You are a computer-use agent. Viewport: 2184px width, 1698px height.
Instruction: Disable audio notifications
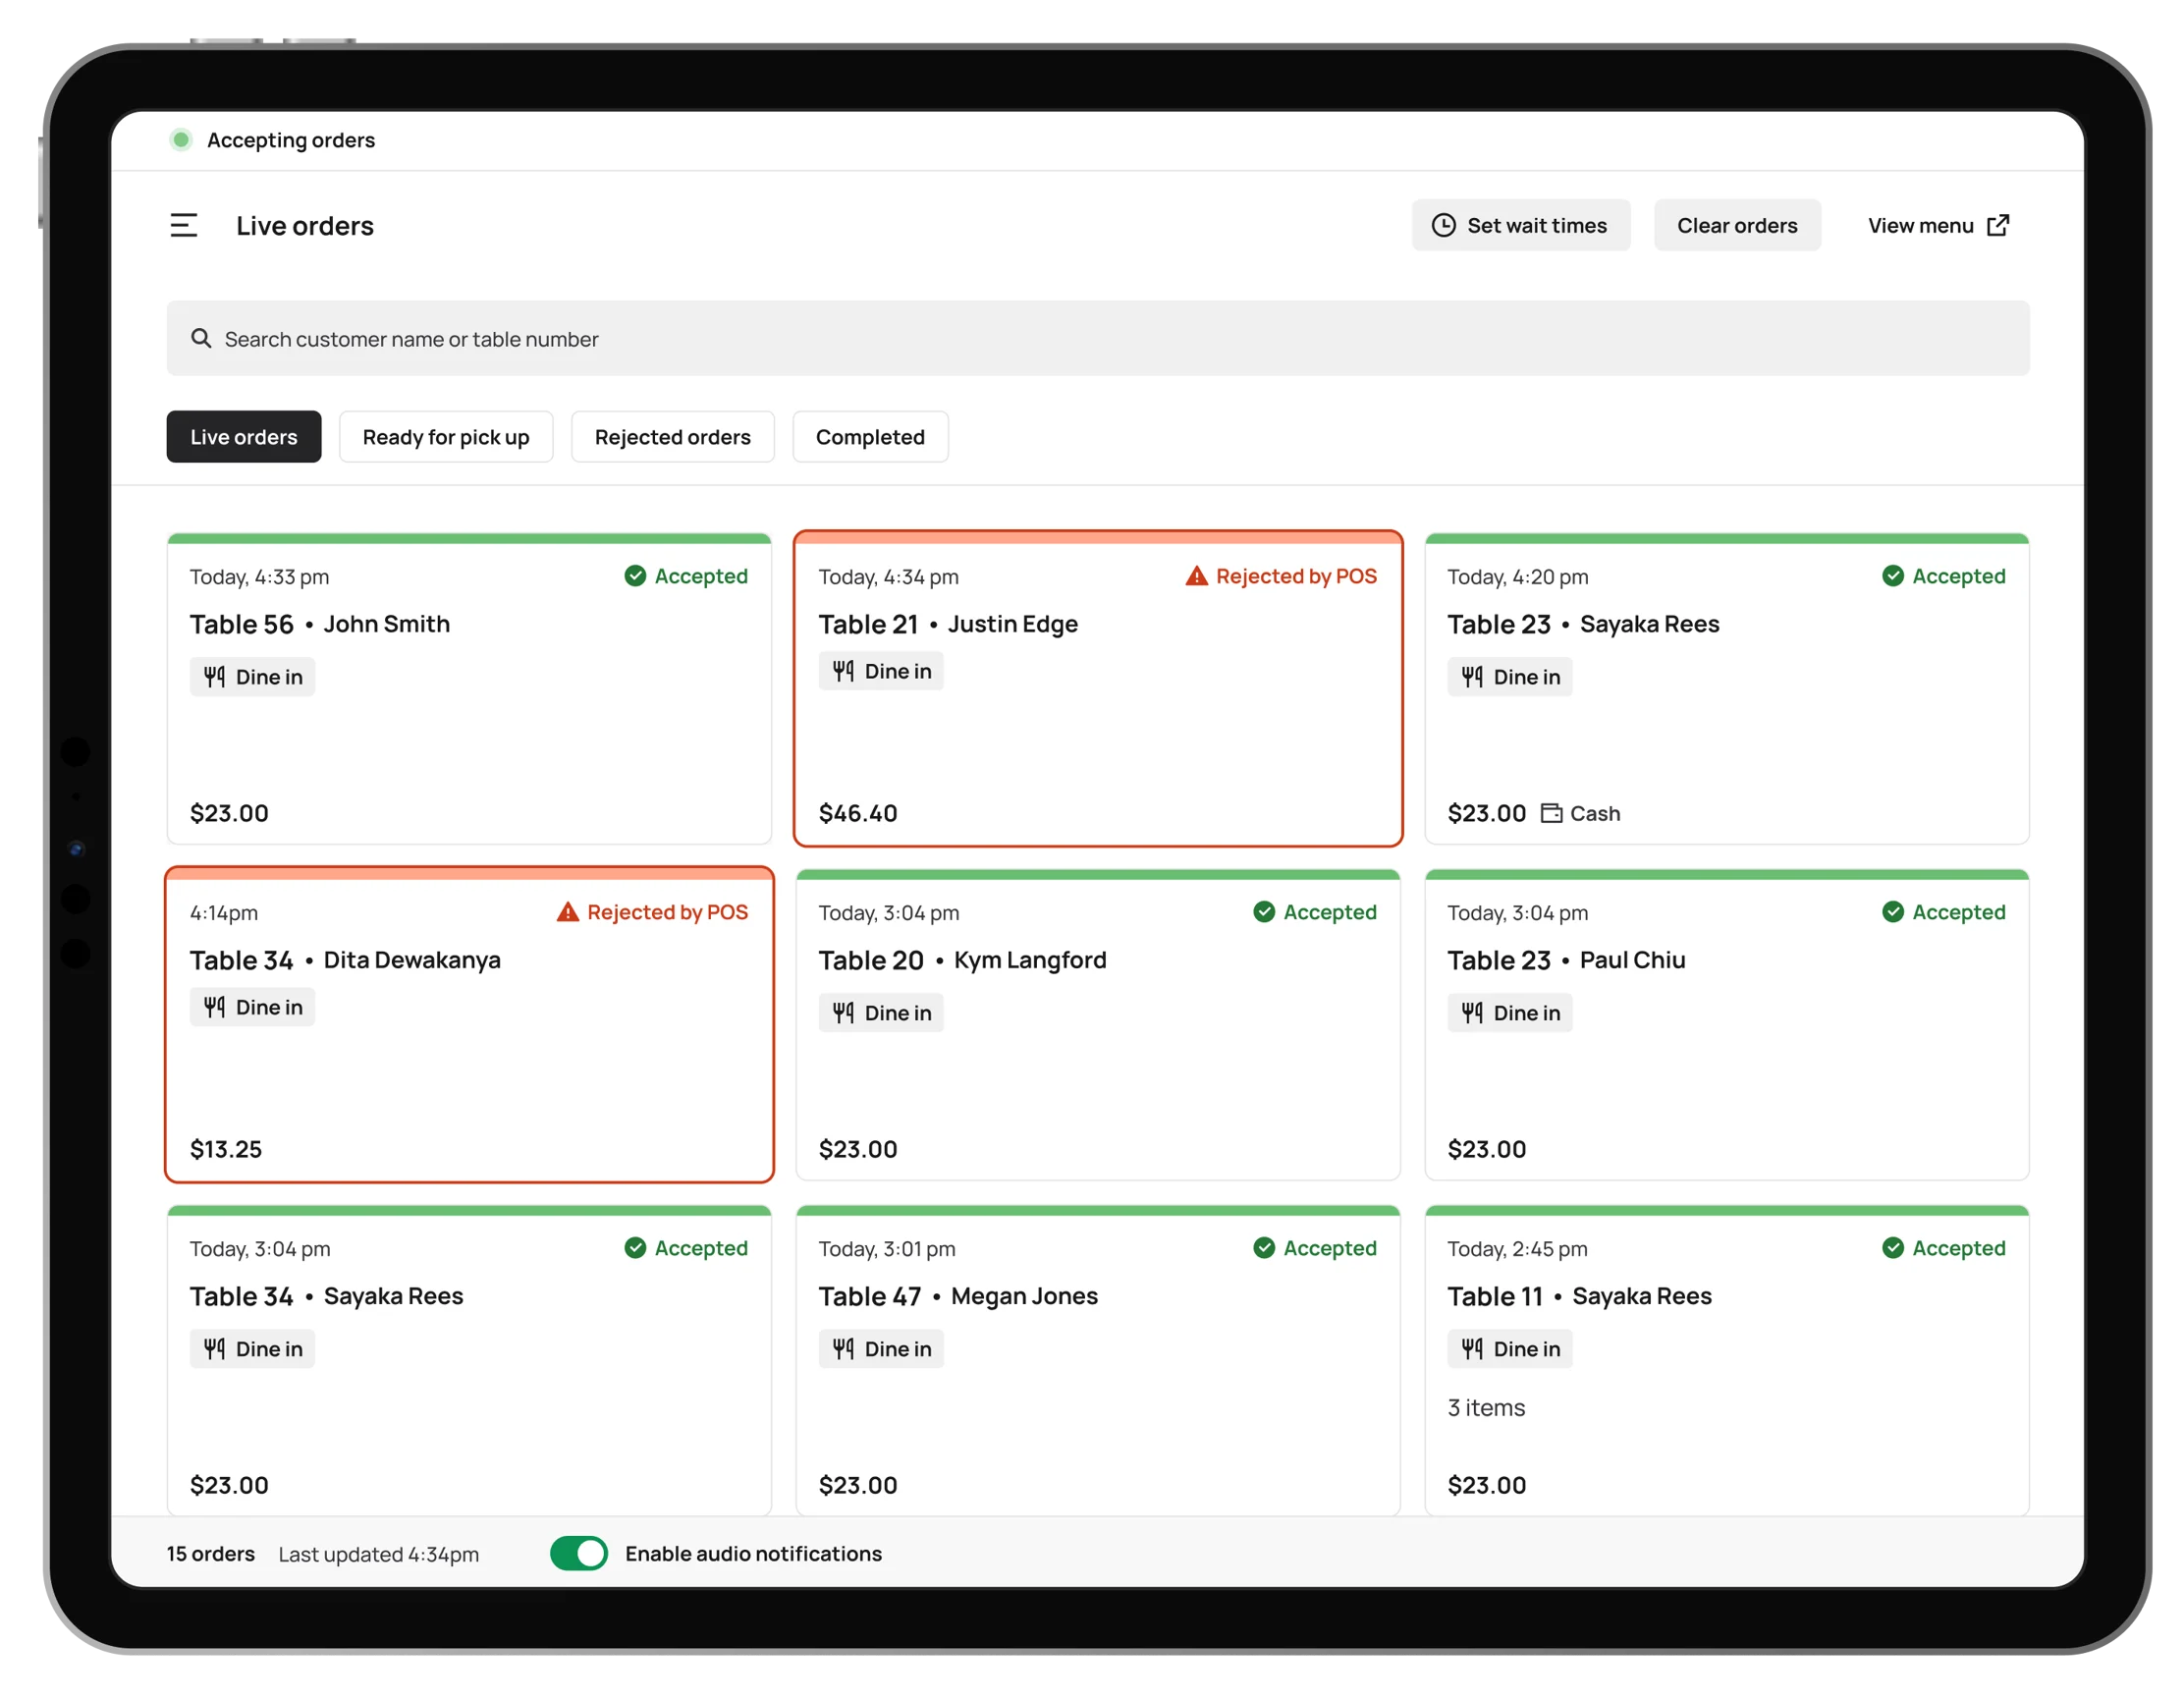click(579, 1553)
